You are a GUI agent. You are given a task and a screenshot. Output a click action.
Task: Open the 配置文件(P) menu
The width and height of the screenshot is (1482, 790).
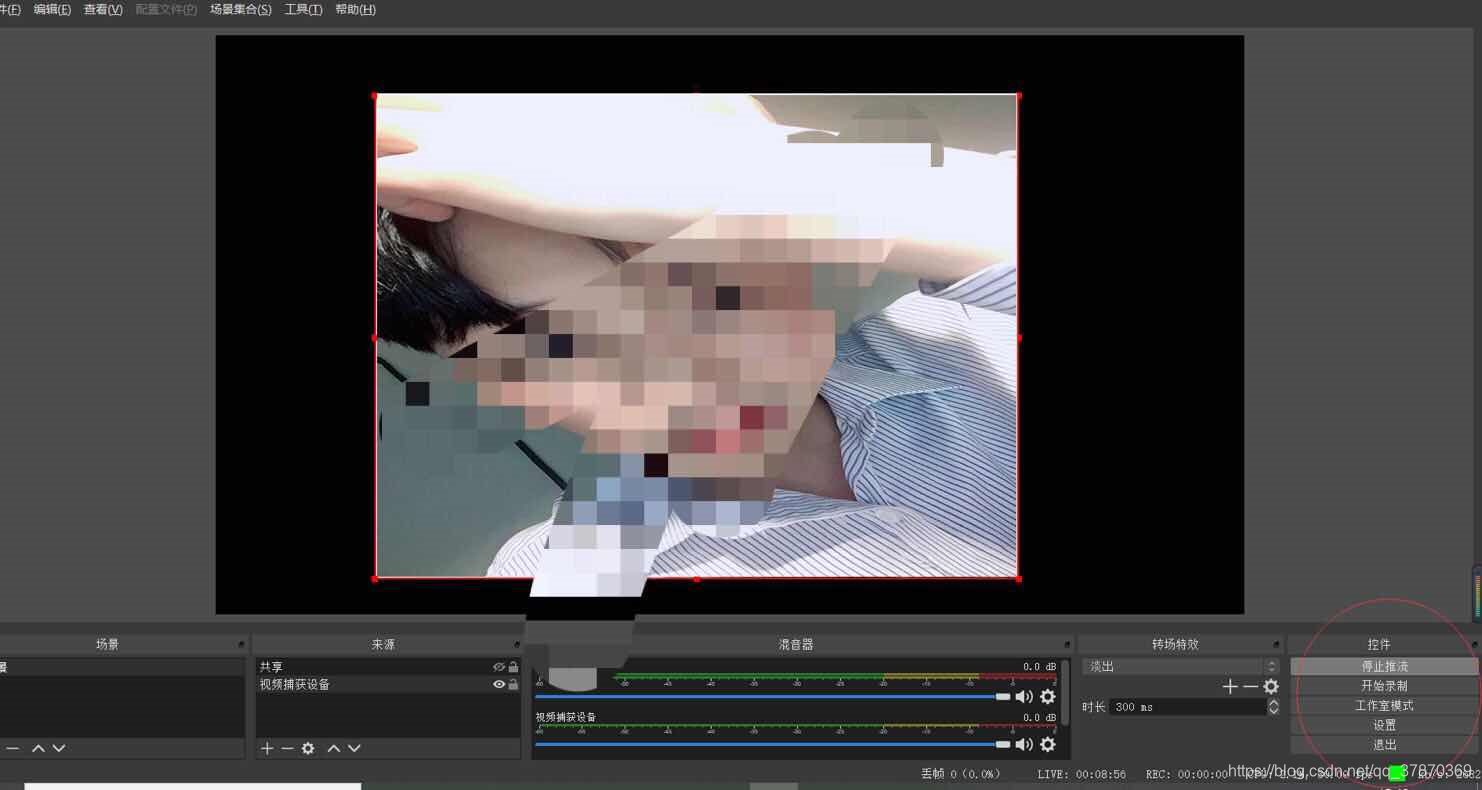click(x=166, y=9)
